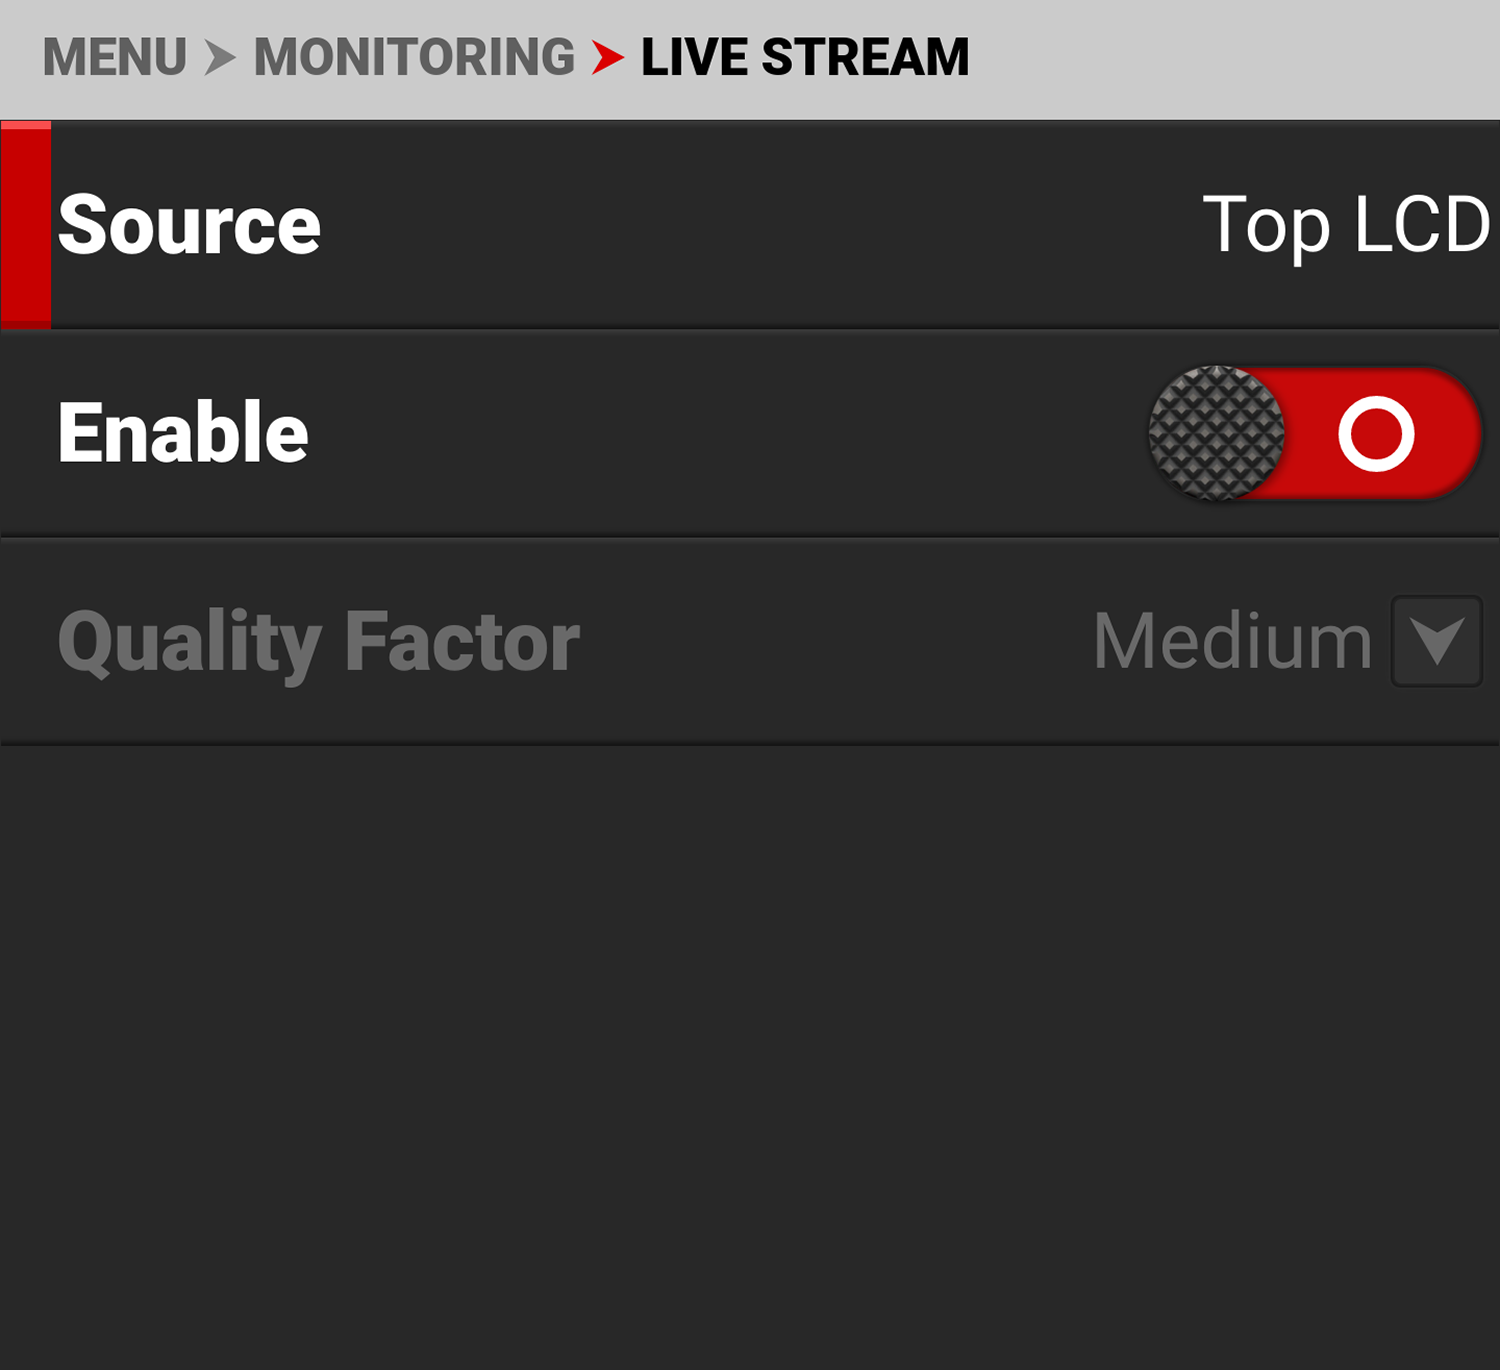Navigate back to MENU in the breadcrumb
This screenshot has height=1370, width=1500.
pos(116,57)
